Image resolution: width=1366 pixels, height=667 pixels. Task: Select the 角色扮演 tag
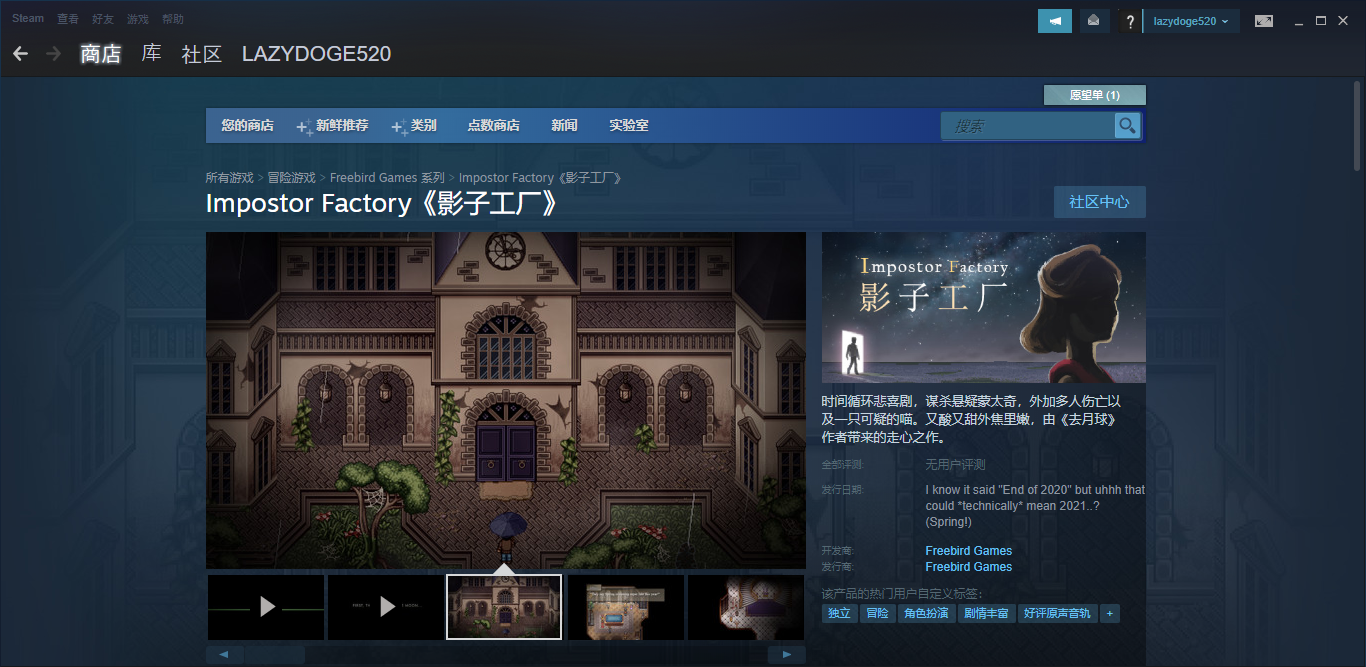926,613
